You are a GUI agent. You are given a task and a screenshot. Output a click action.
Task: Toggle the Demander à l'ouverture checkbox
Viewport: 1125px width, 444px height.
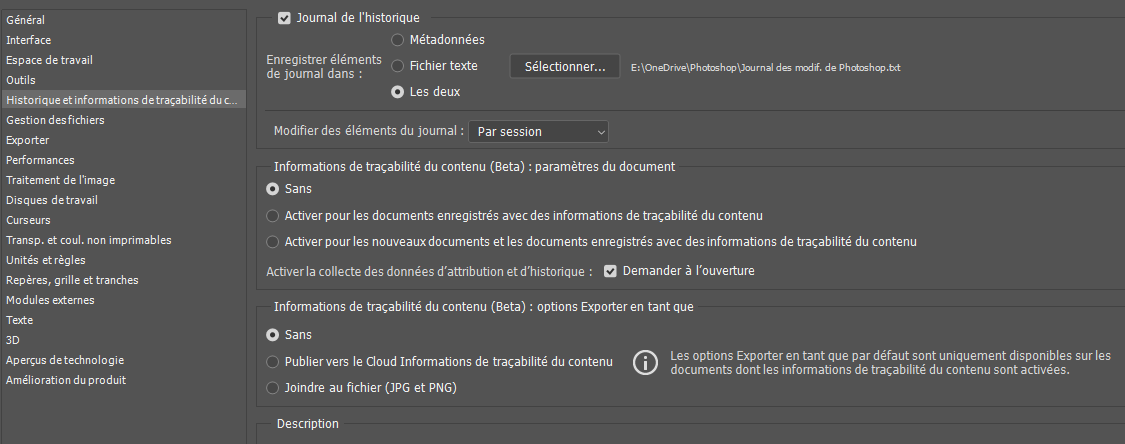(x=610, y=271)
